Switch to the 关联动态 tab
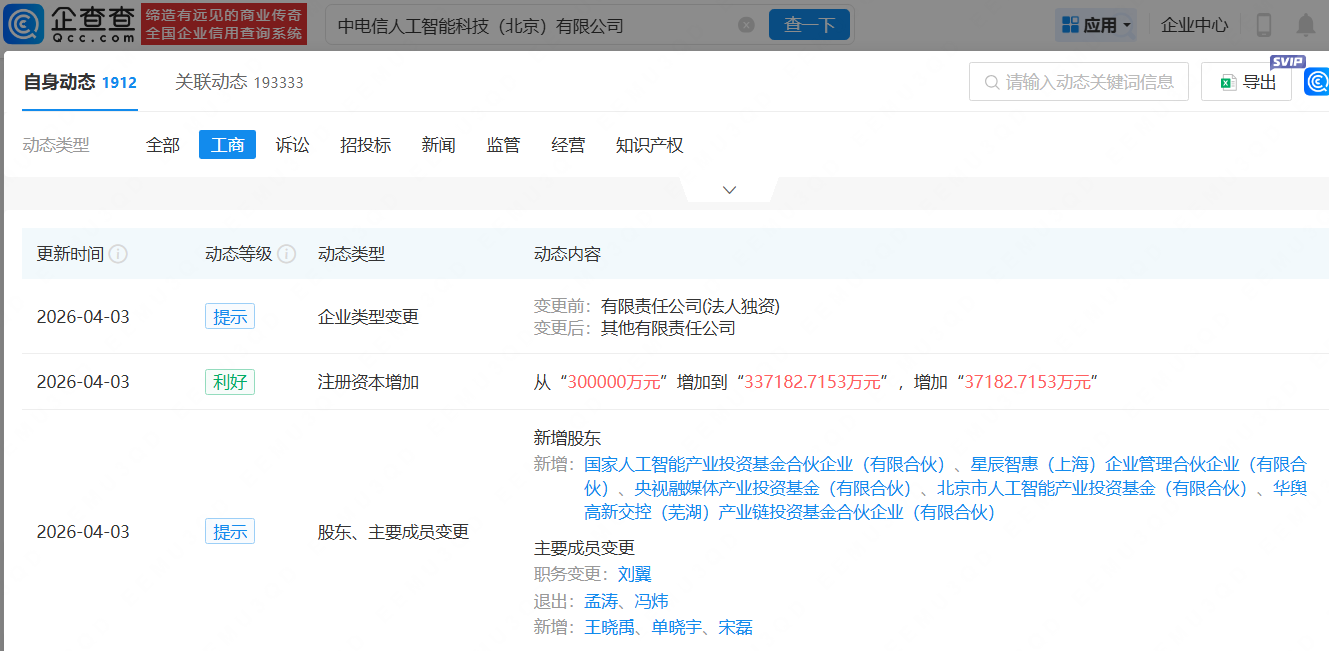Viewport: 1329px width, 651px height. tap(210, 83)
